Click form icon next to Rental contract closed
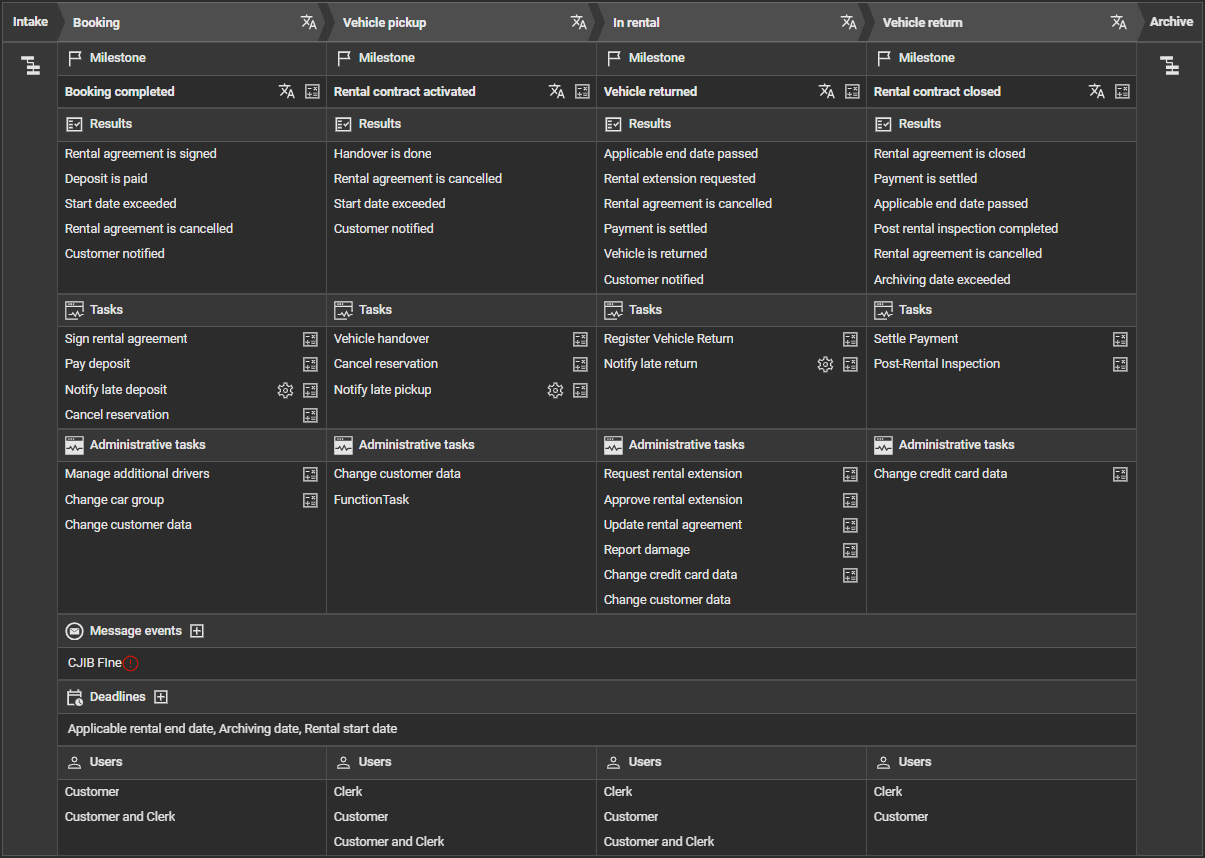Viewport: 1205px width, 858px height. (x=1122, y=91)
